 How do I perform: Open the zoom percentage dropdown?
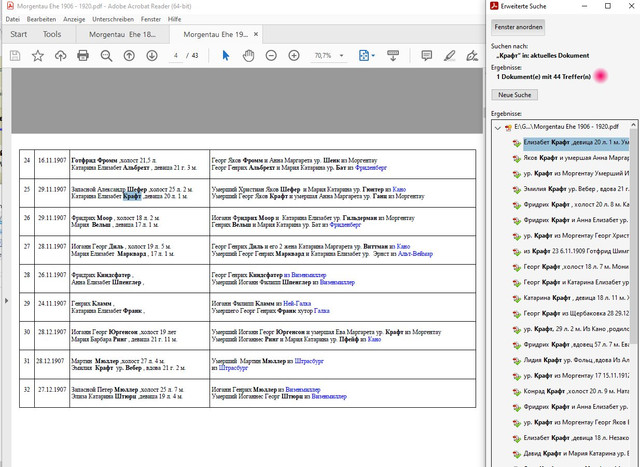pos(342,56)
